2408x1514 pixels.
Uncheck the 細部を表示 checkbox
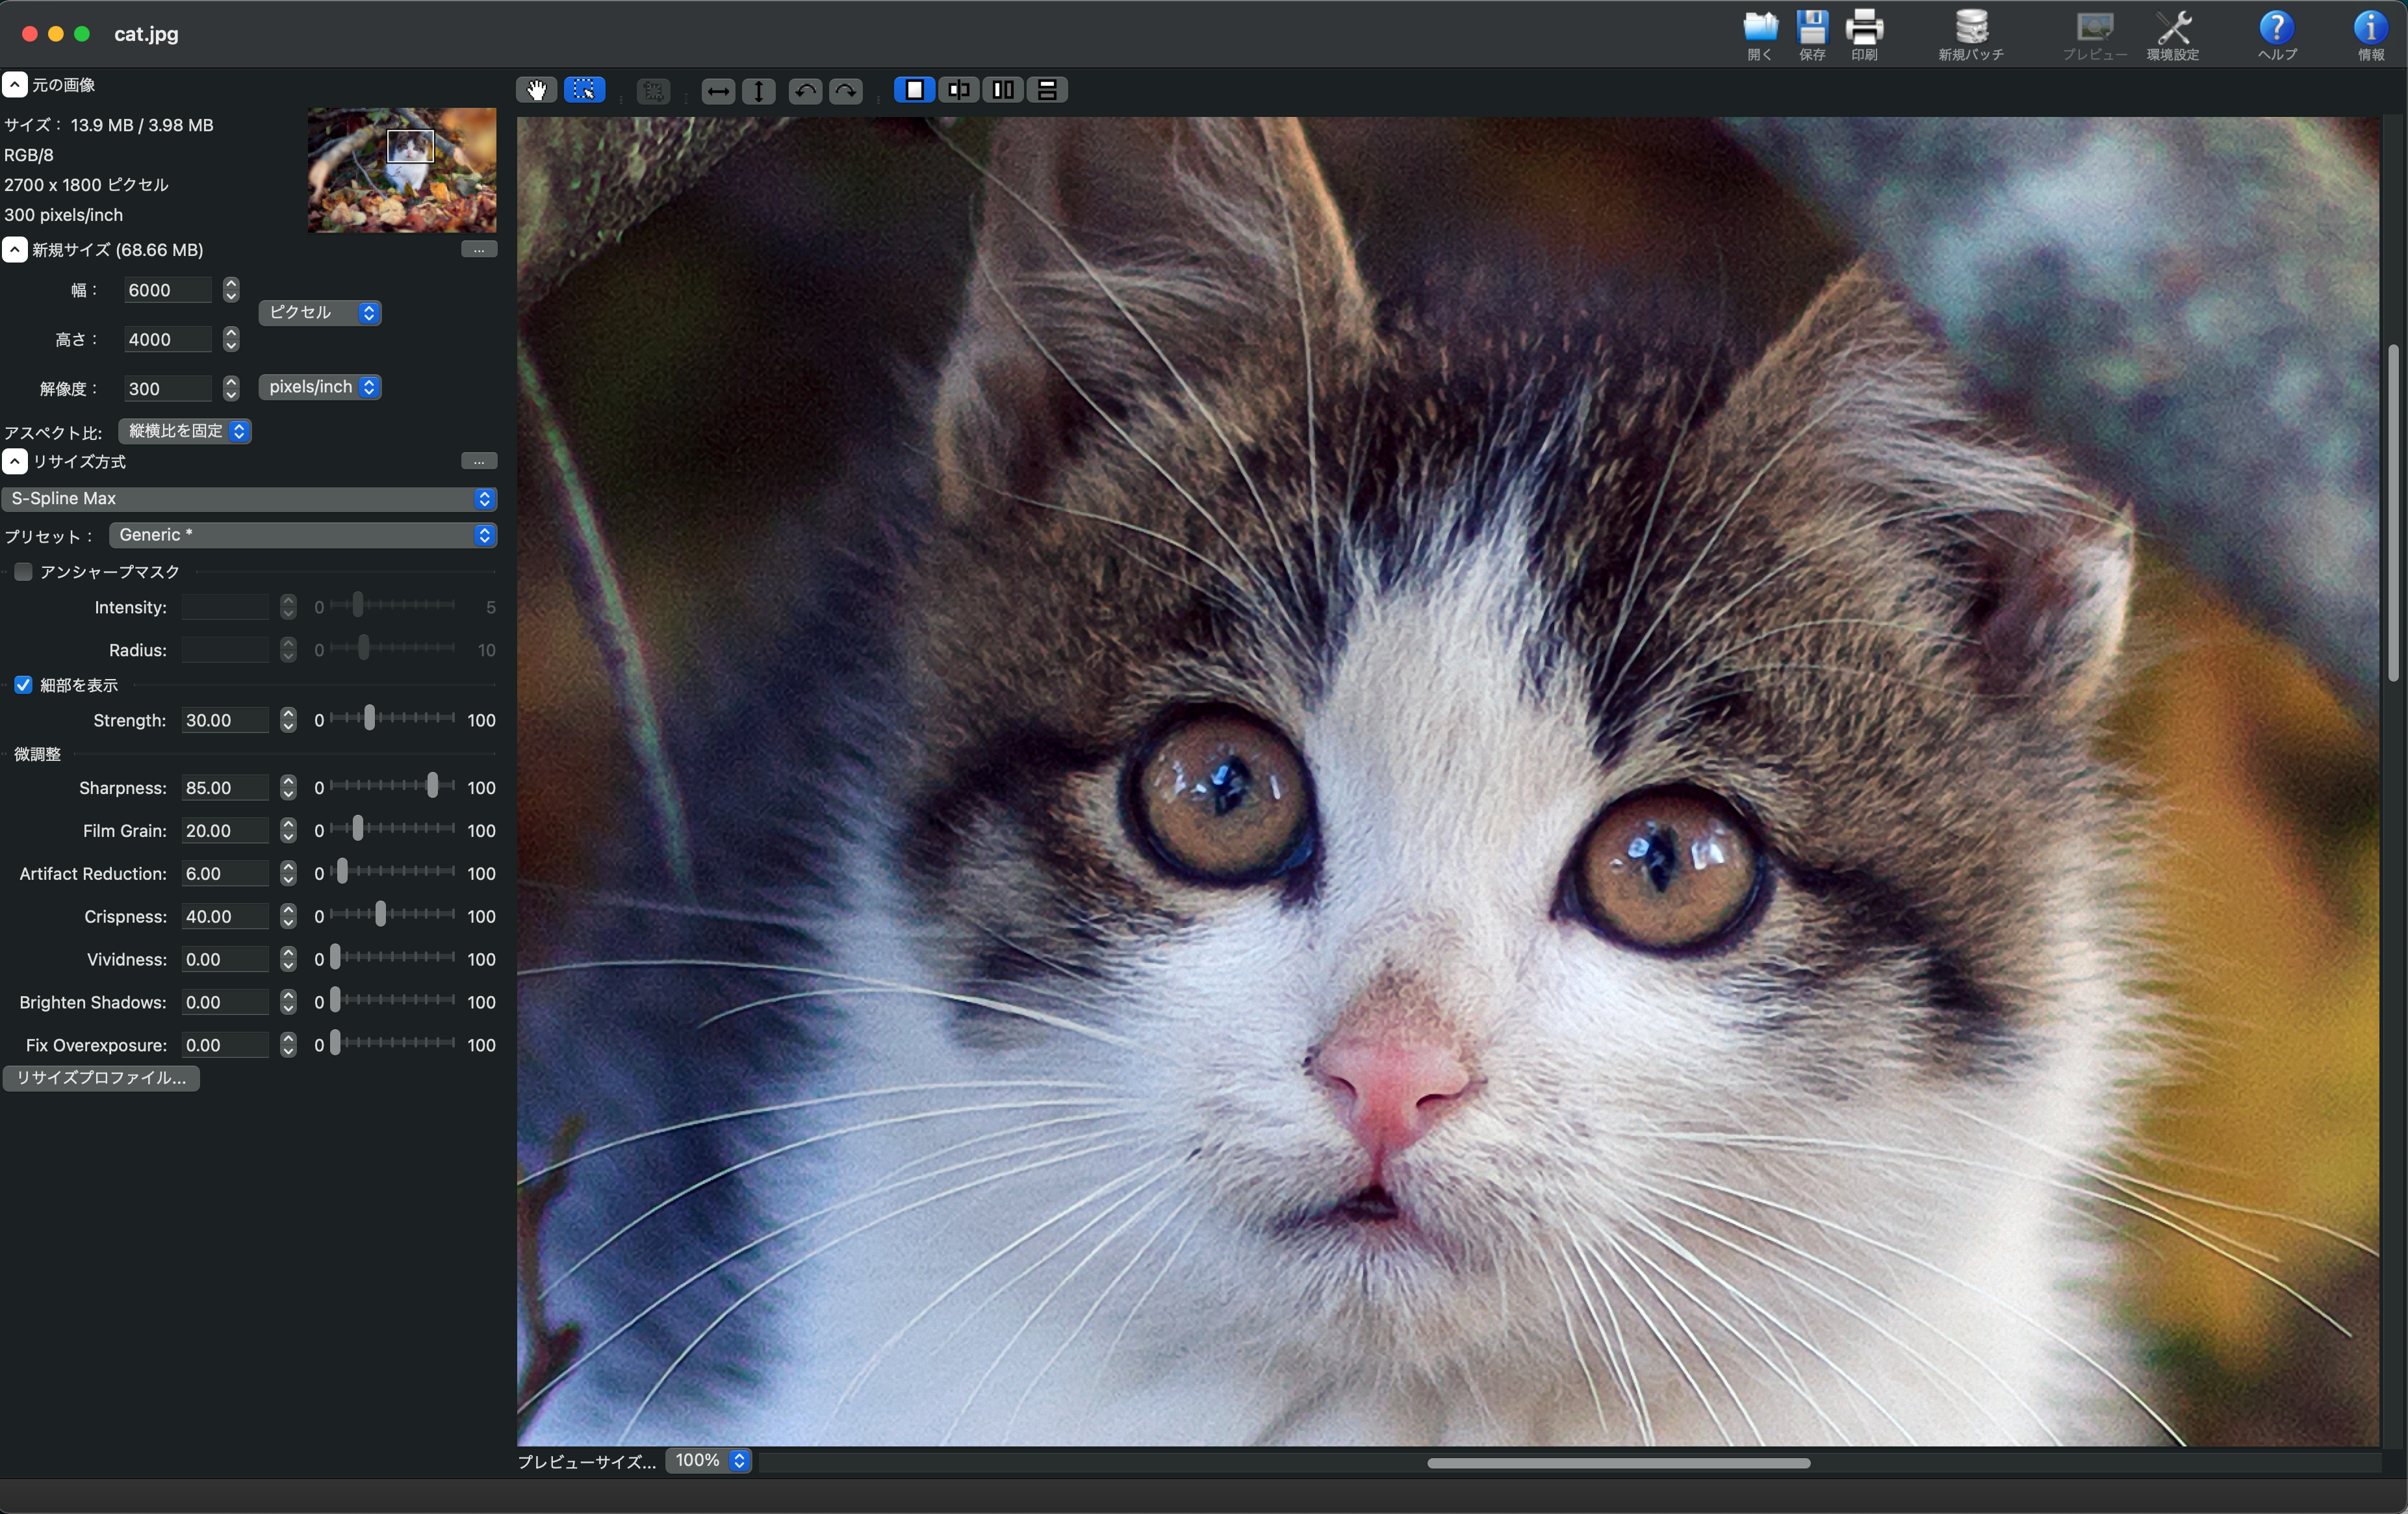[x=24, y=685]
